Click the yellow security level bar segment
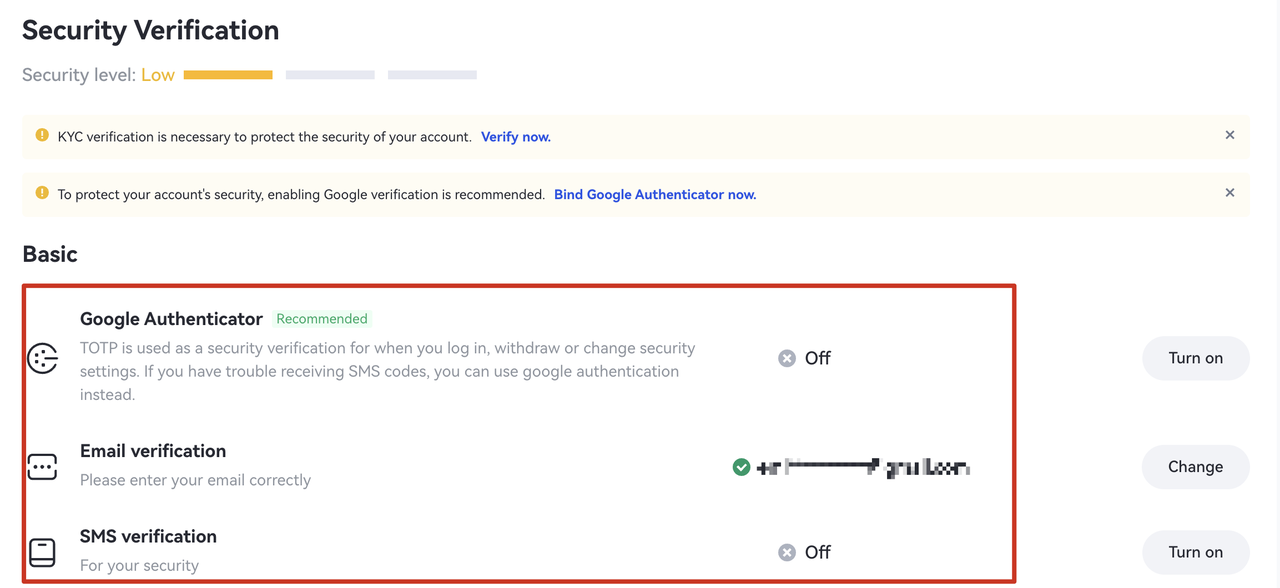The width and height of the screenshot is (1280, 588). 228,75
